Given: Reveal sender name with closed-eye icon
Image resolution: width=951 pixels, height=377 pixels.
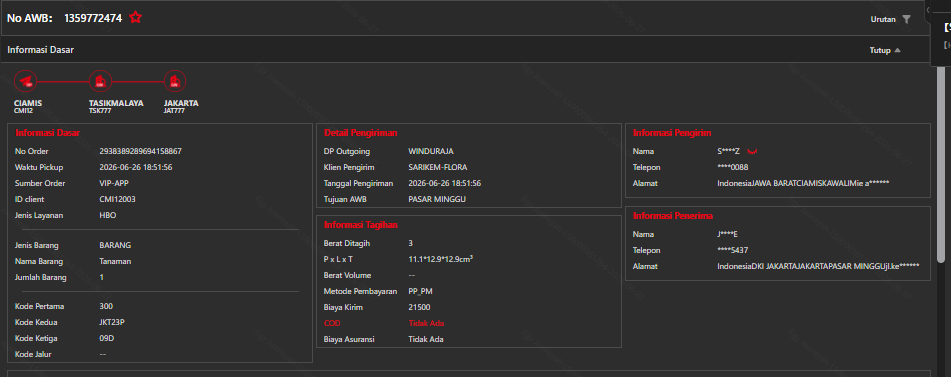Looking at the screenshot, I should pyautogui.click(x=753, y=151).
